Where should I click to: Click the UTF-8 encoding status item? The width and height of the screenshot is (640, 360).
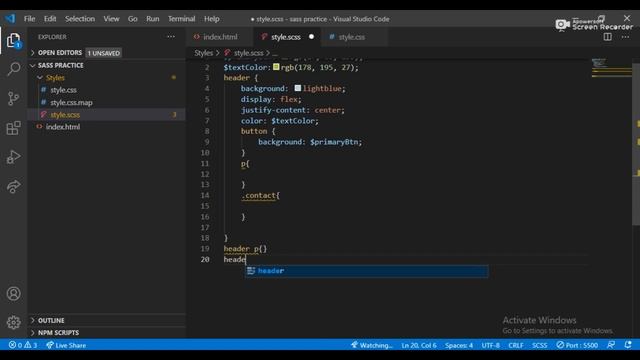point(490,345)
